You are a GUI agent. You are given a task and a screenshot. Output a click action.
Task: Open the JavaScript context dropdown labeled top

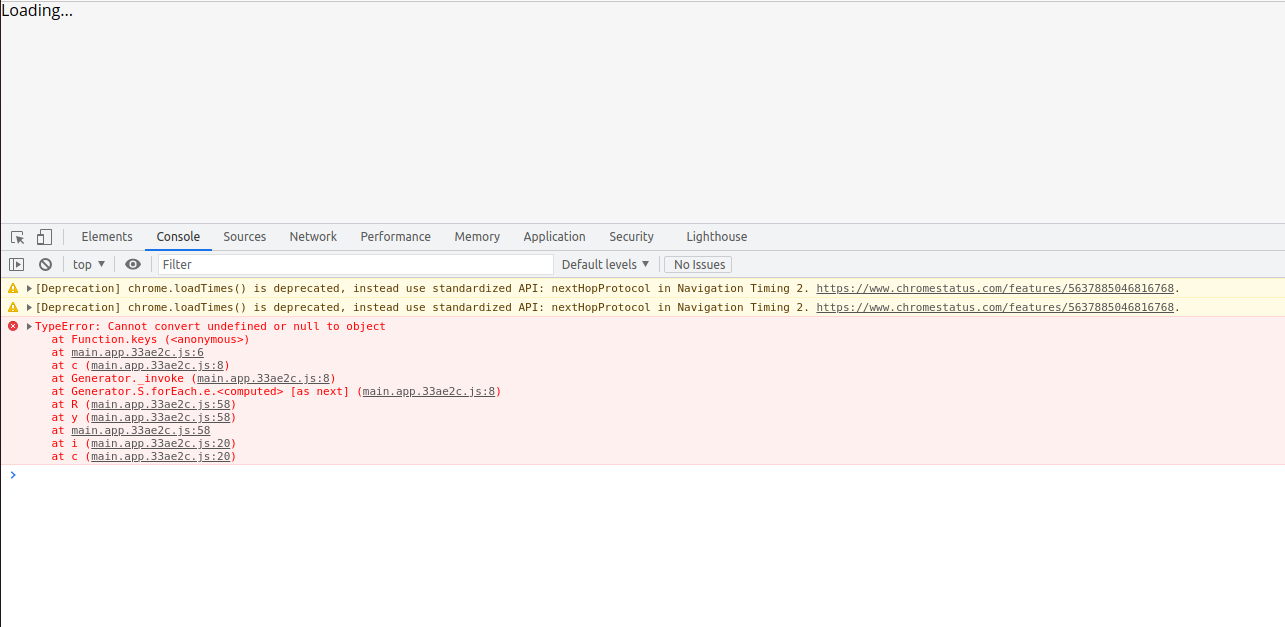(x=88, y=263)
